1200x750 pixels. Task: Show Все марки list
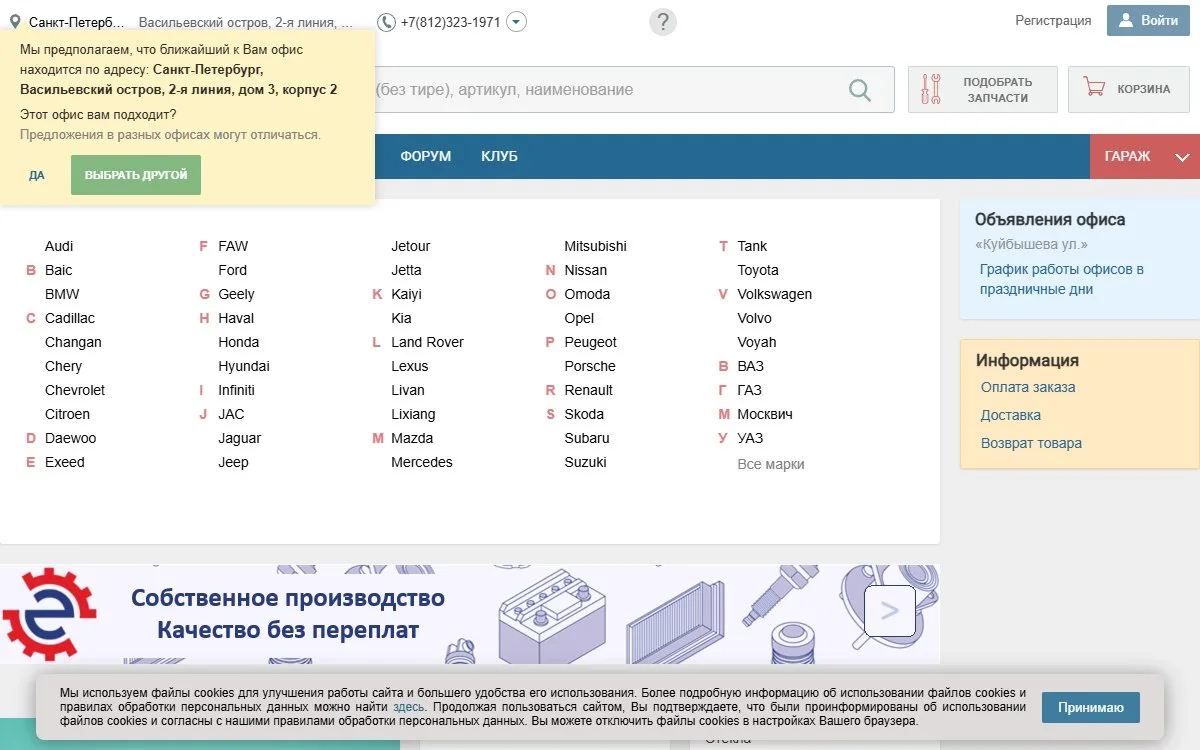coord(771,464)
